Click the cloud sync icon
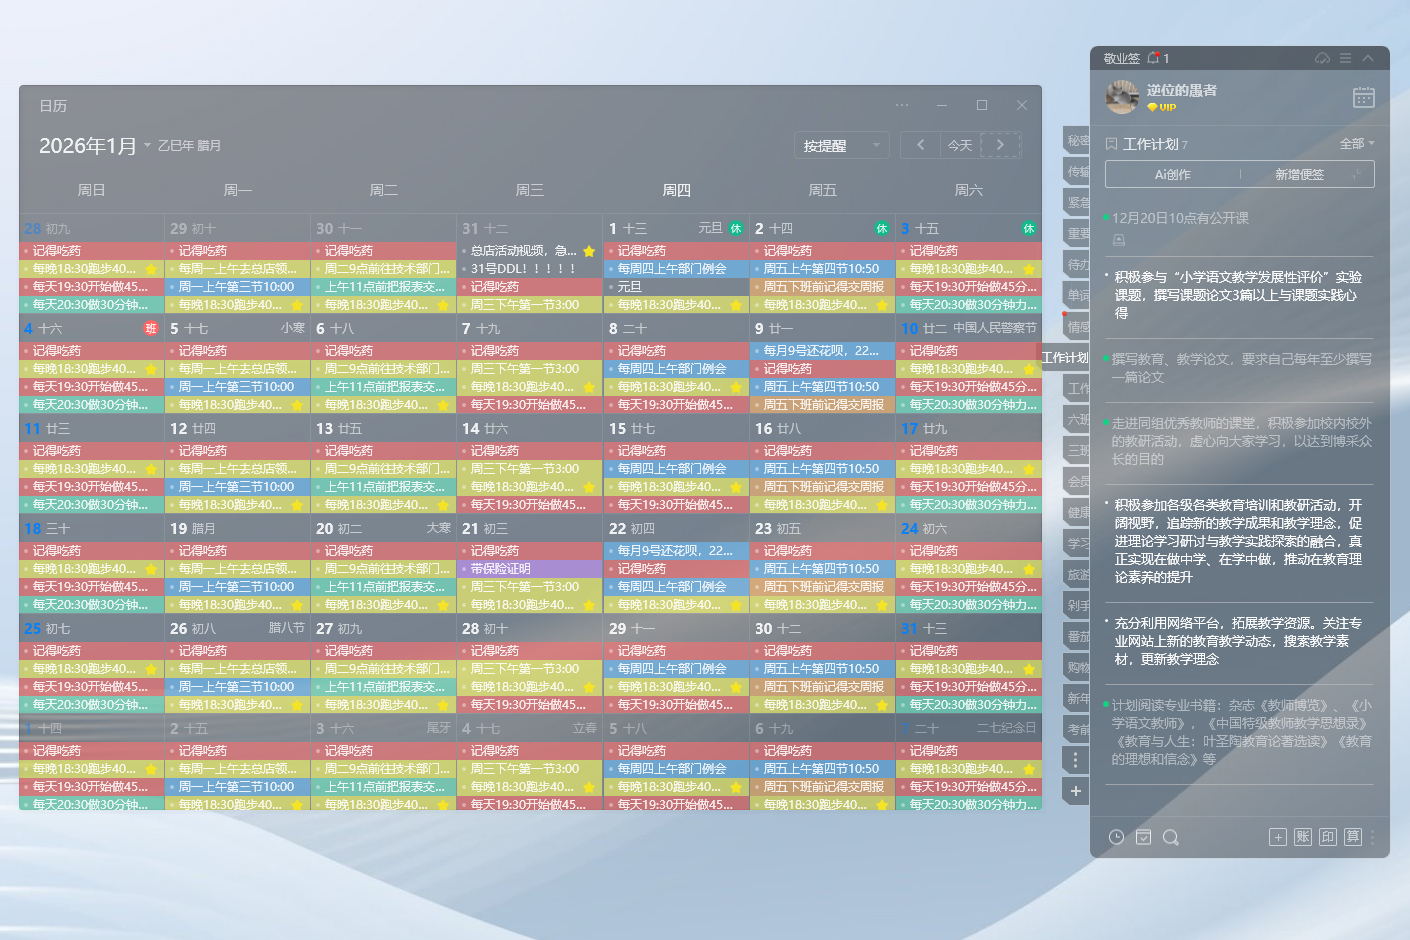 (1322, 58)
